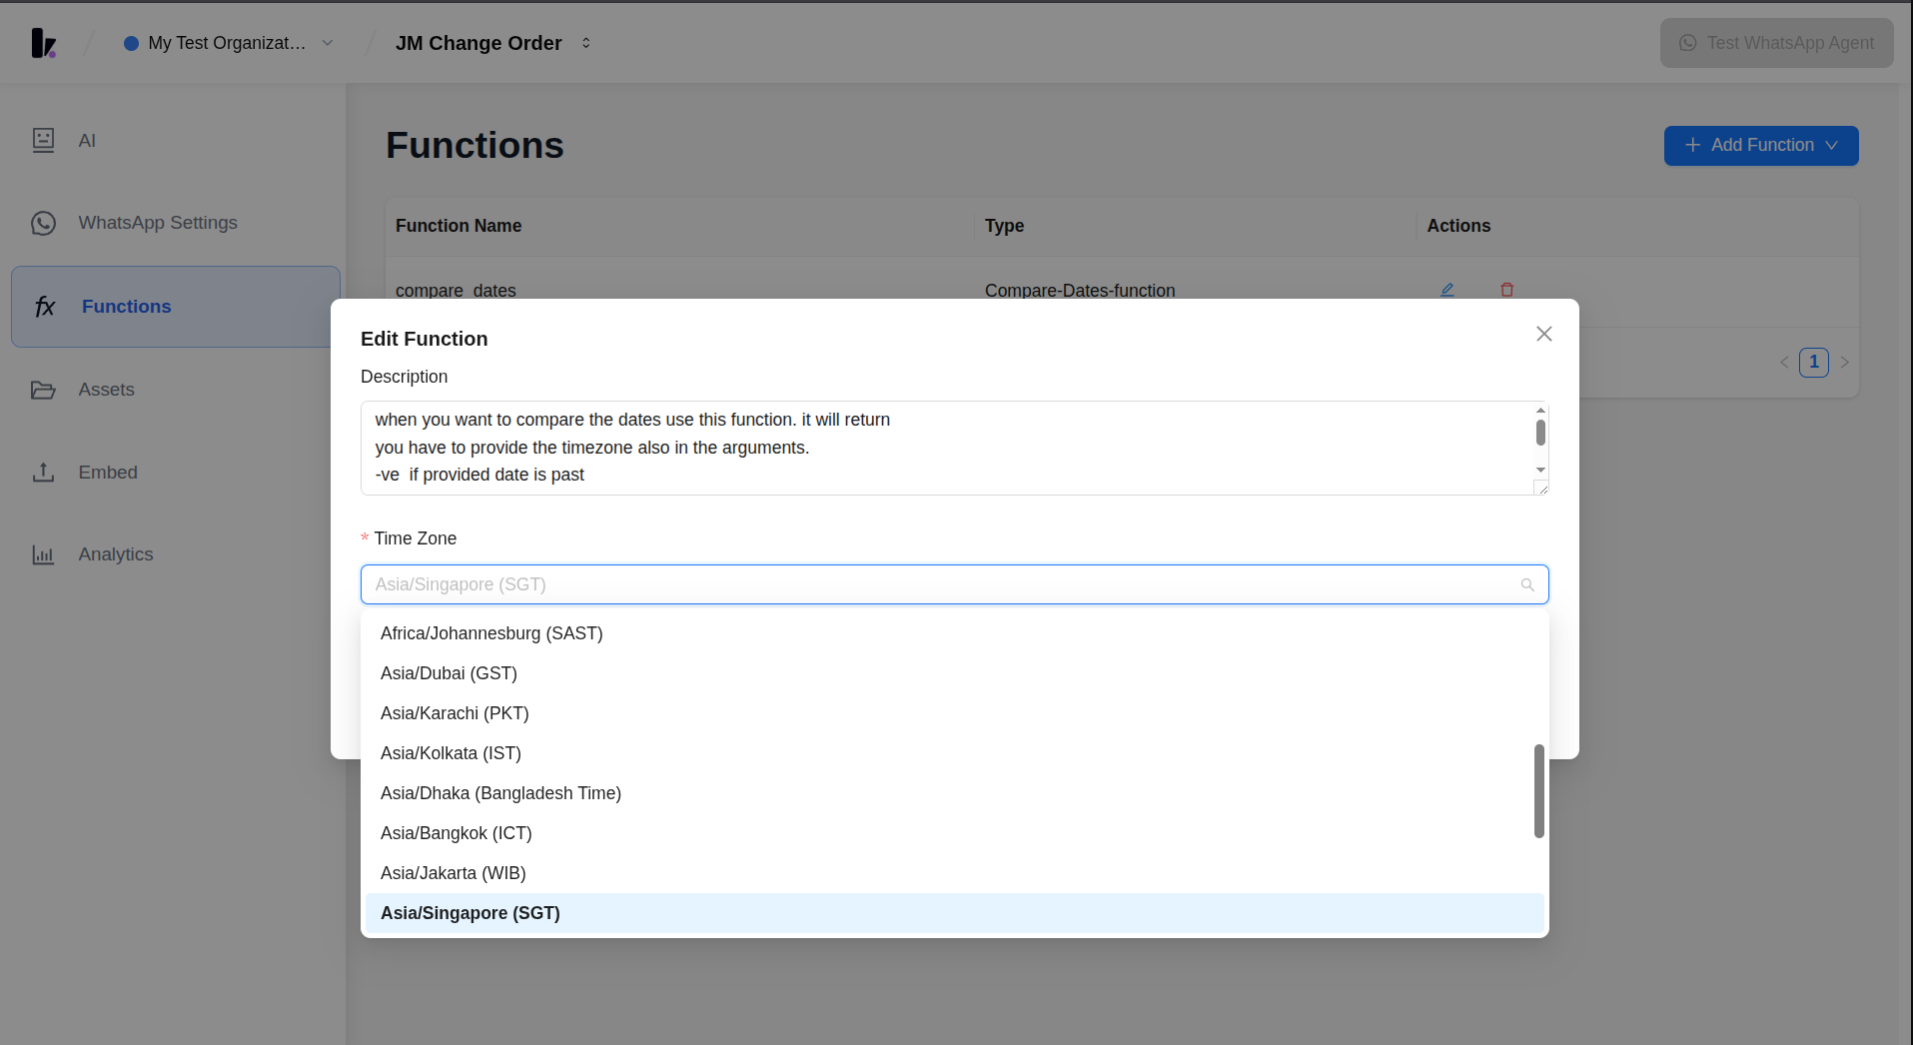This screenshot has height=1045, width=1913.
Task: Select Africa/Johannesburg (SAST) time zone
Action: point(954,633)
